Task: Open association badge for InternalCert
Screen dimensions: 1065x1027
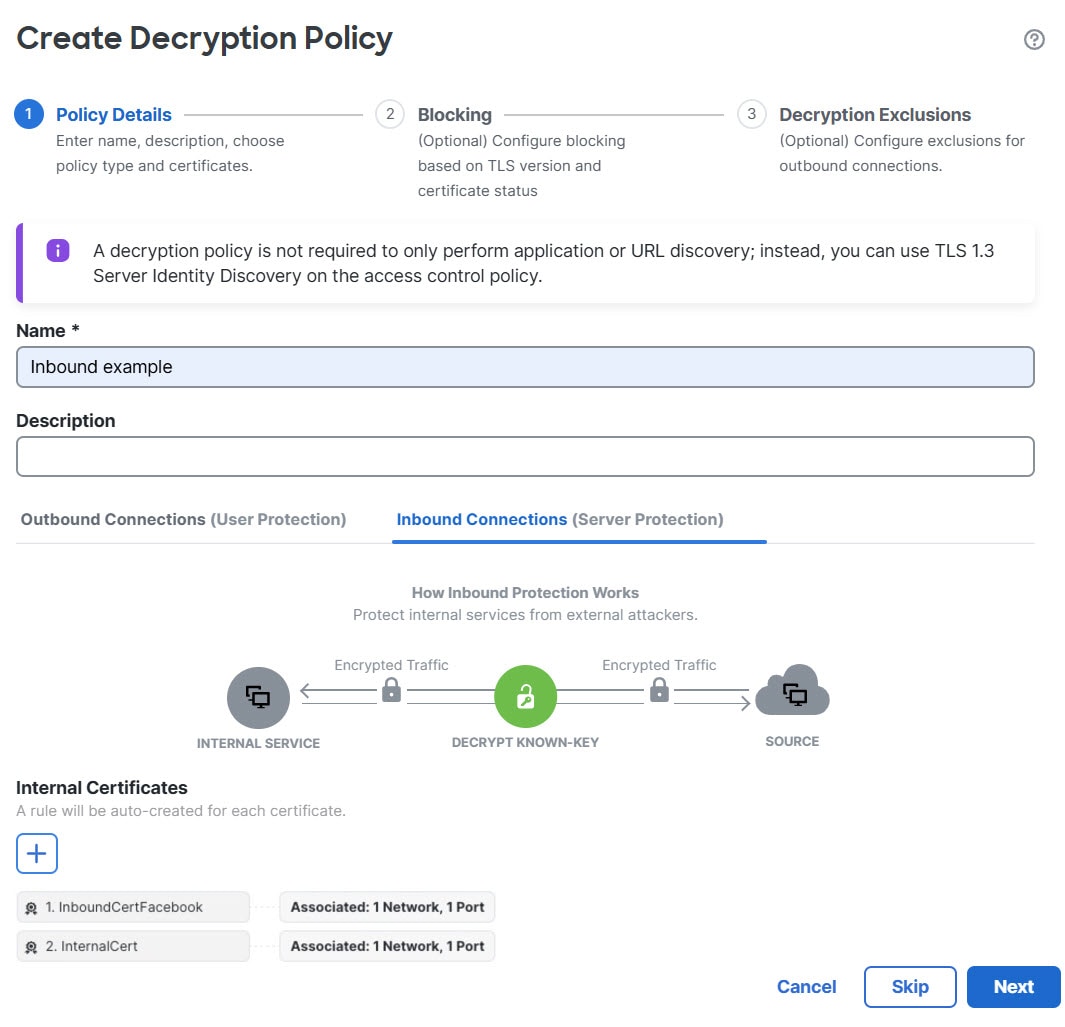Action: click(387, 946)
